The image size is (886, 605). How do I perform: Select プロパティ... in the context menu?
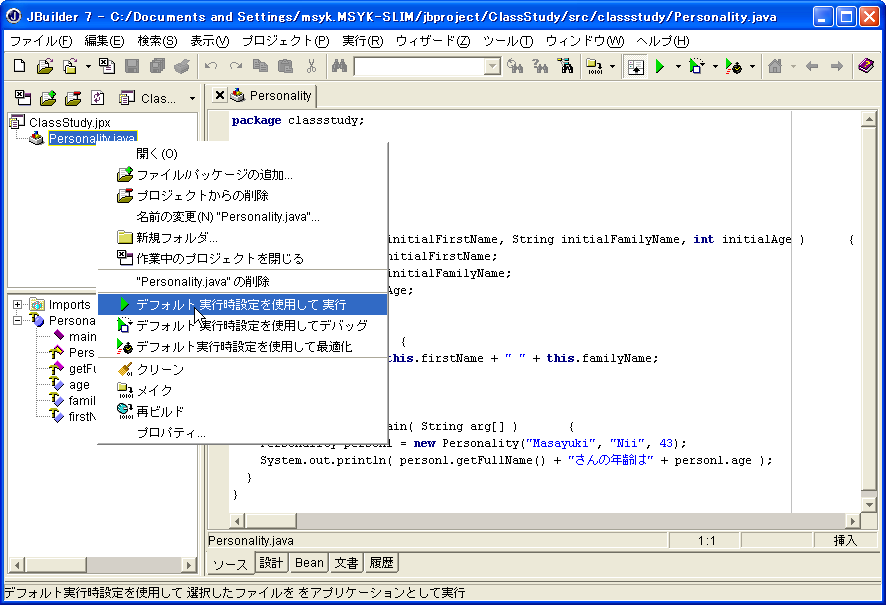click(171, 433)
